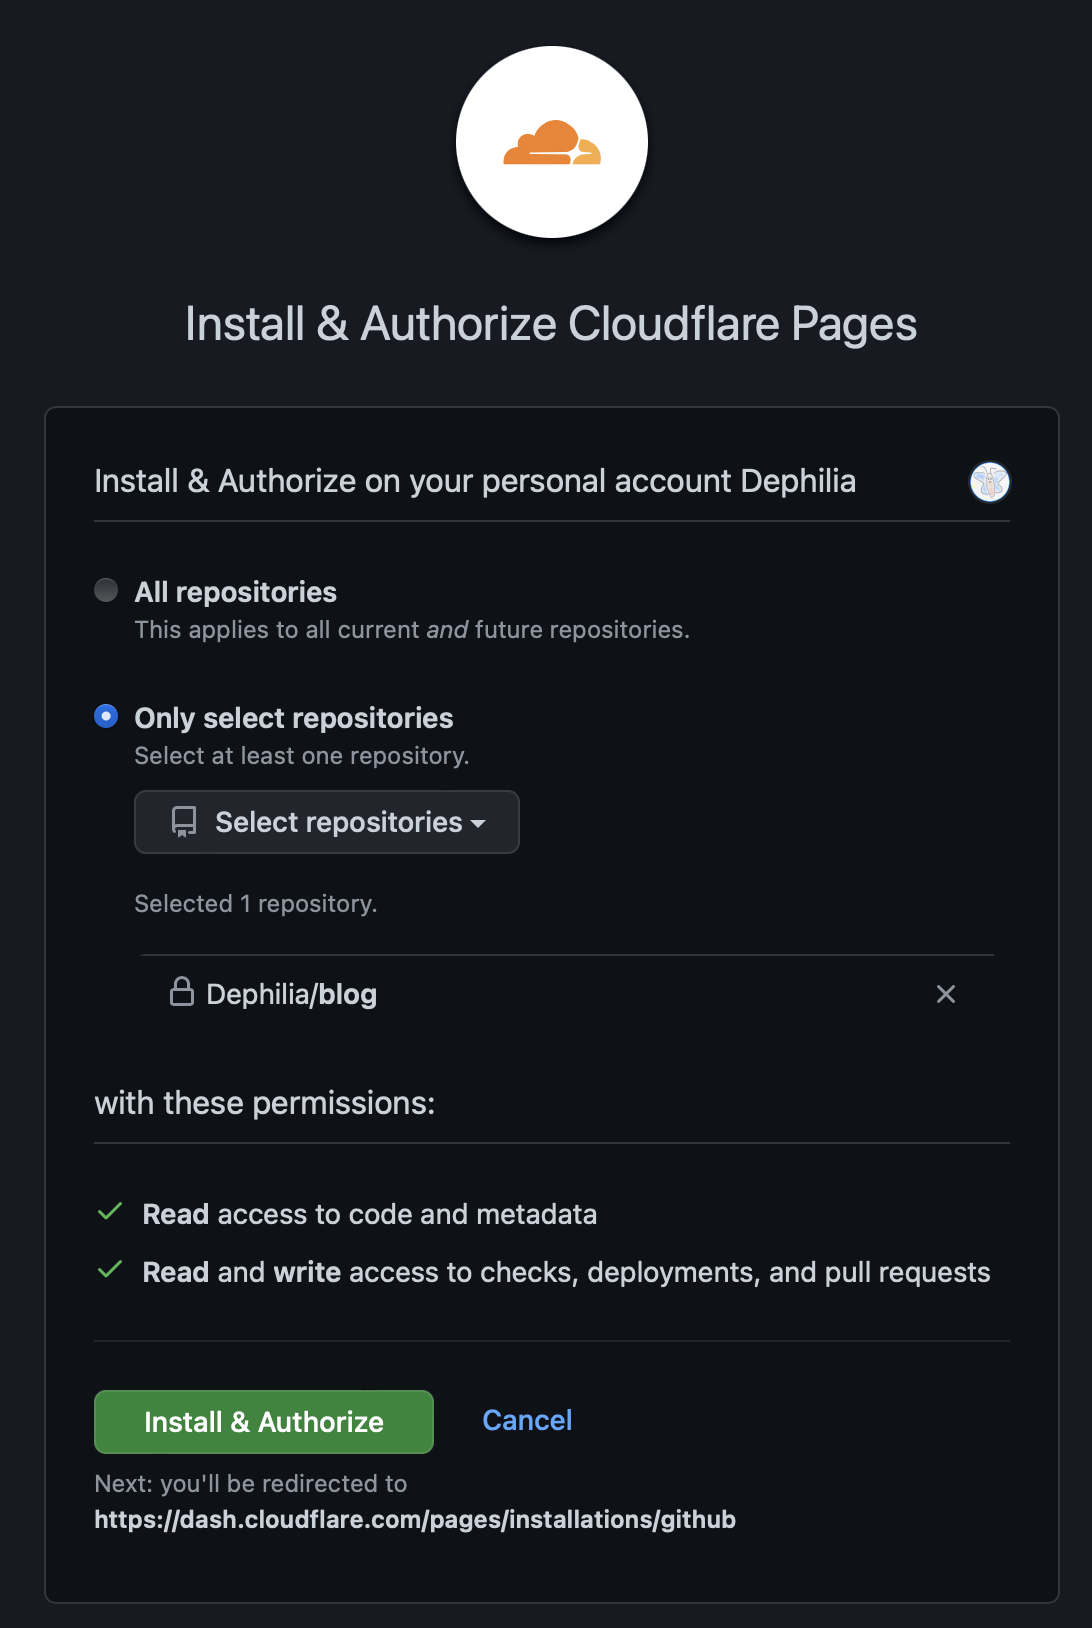Viewport: 1092px width, 1628px height.
Task: Click the text Selected 1 repository.
Action: pyautogui.click(x=256, y=904)
